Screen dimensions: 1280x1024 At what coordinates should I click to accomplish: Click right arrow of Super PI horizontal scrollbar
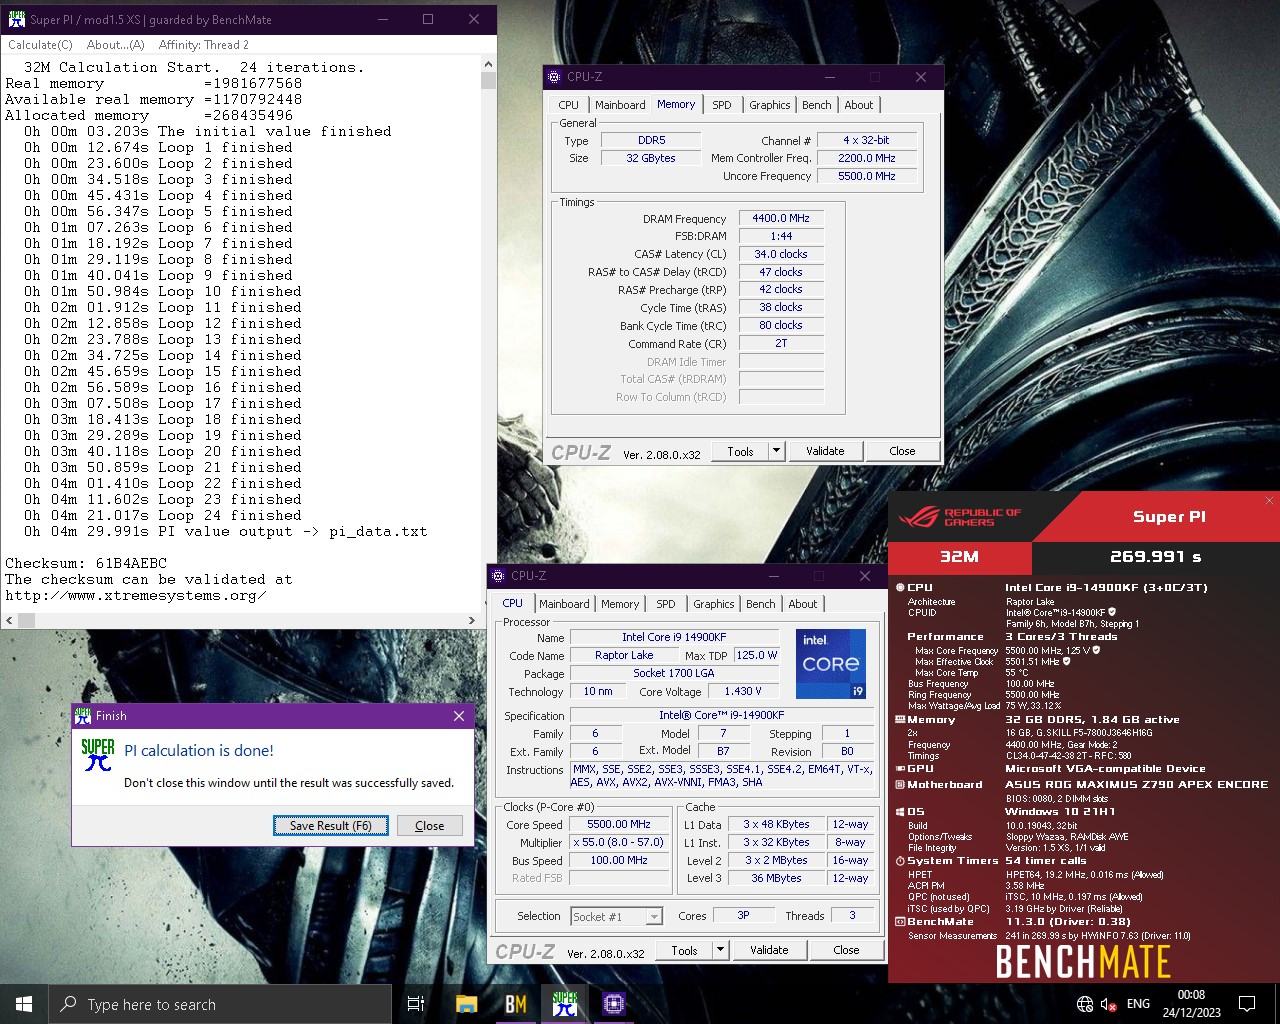coord(472,620)
